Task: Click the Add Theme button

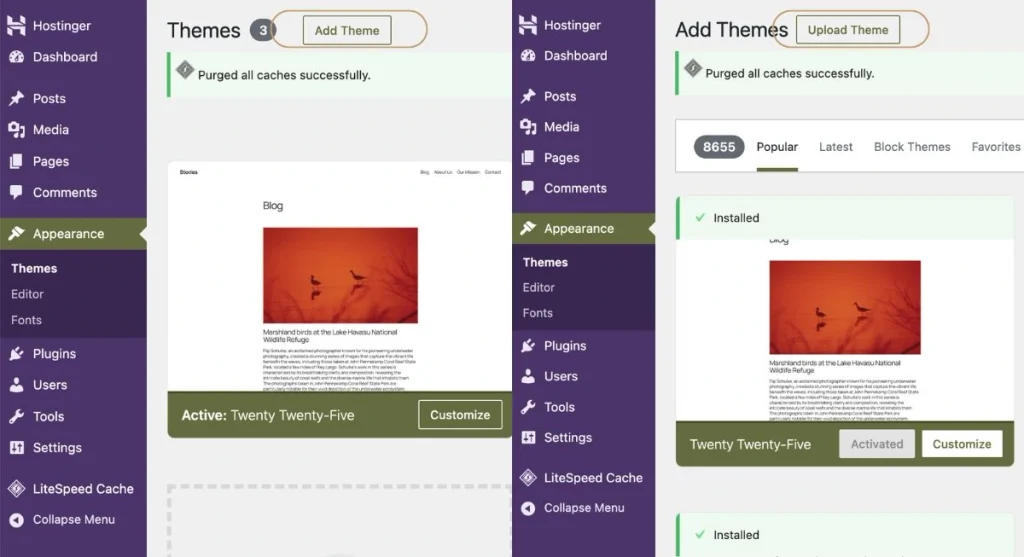Action: [x=347, y=31]
